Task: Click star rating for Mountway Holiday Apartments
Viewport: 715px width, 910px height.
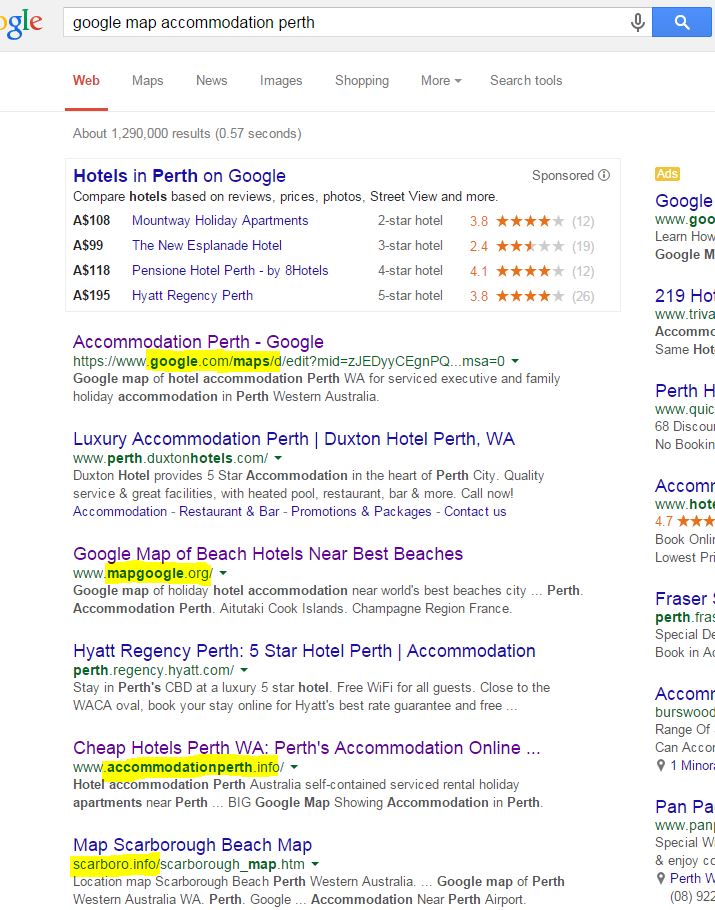Action: click(x=530, y=221)
